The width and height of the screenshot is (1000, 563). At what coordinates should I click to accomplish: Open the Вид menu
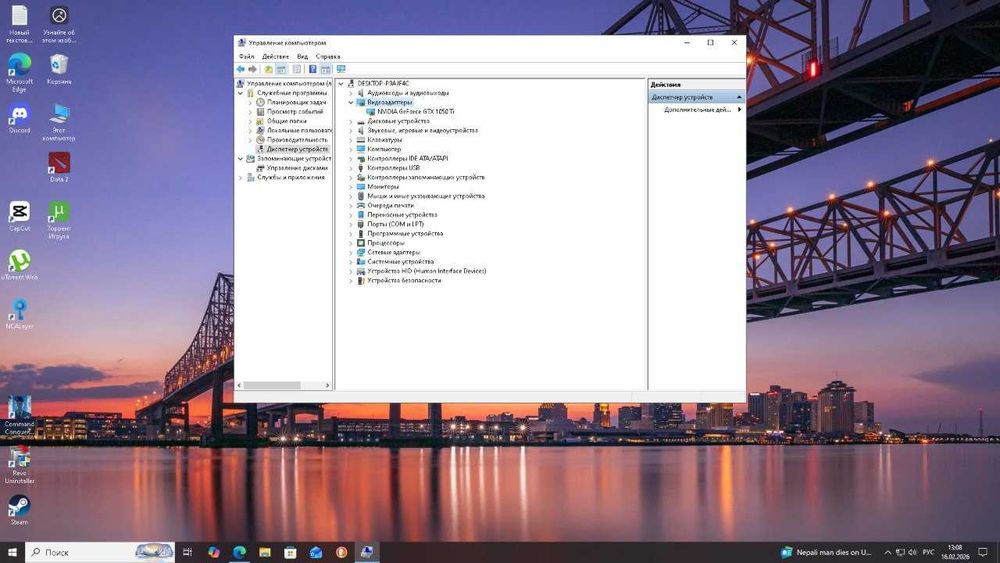tap(302, 57)
